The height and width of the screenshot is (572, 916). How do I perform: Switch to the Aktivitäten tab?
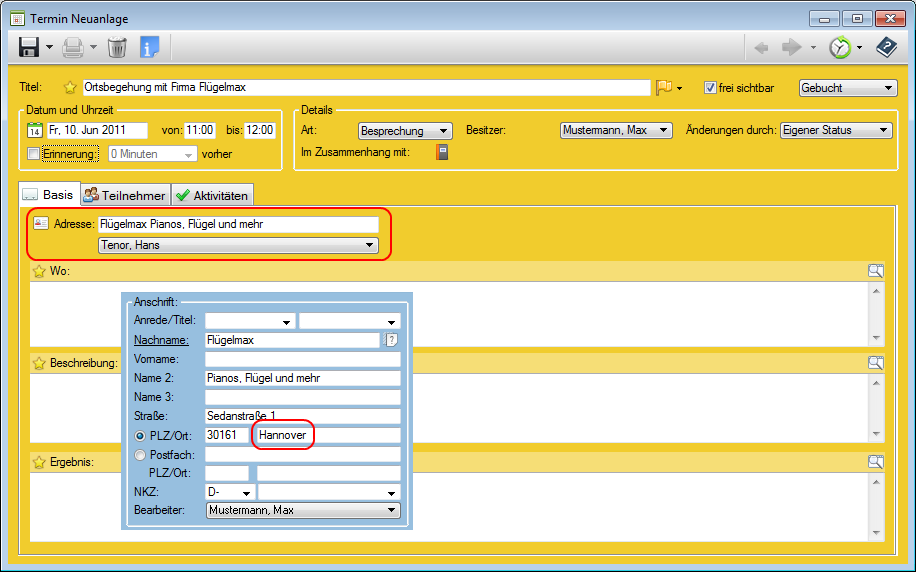pos(212,196)
